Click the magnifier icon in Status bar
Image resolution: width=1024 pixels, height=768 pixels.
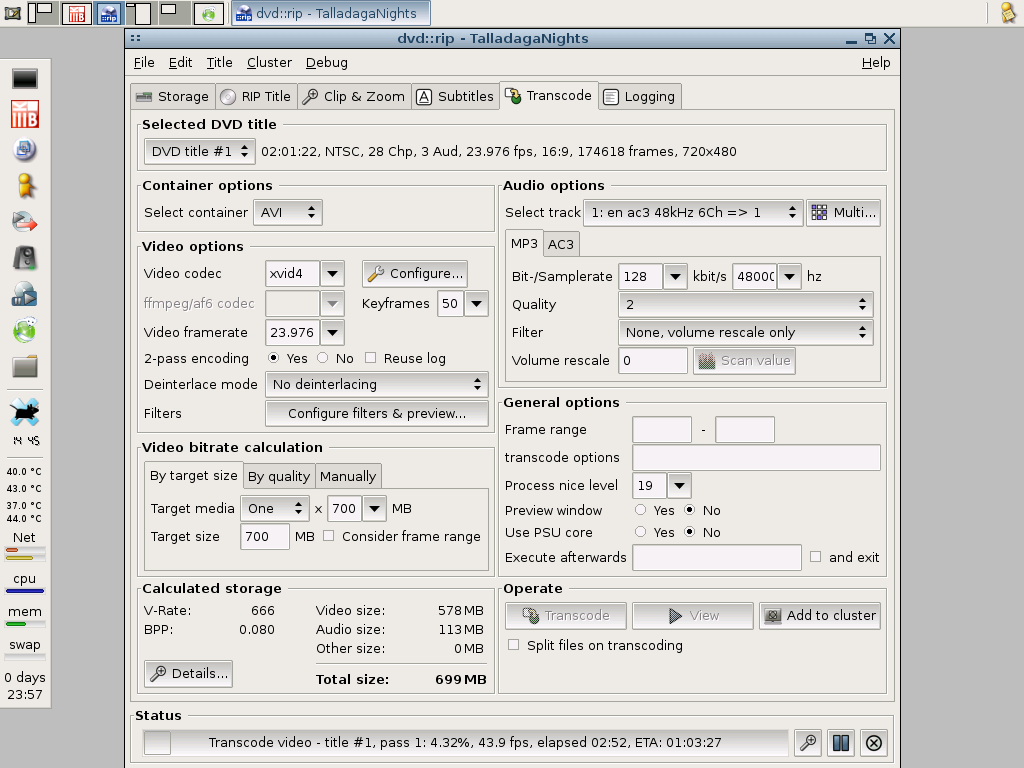(808, 743)
